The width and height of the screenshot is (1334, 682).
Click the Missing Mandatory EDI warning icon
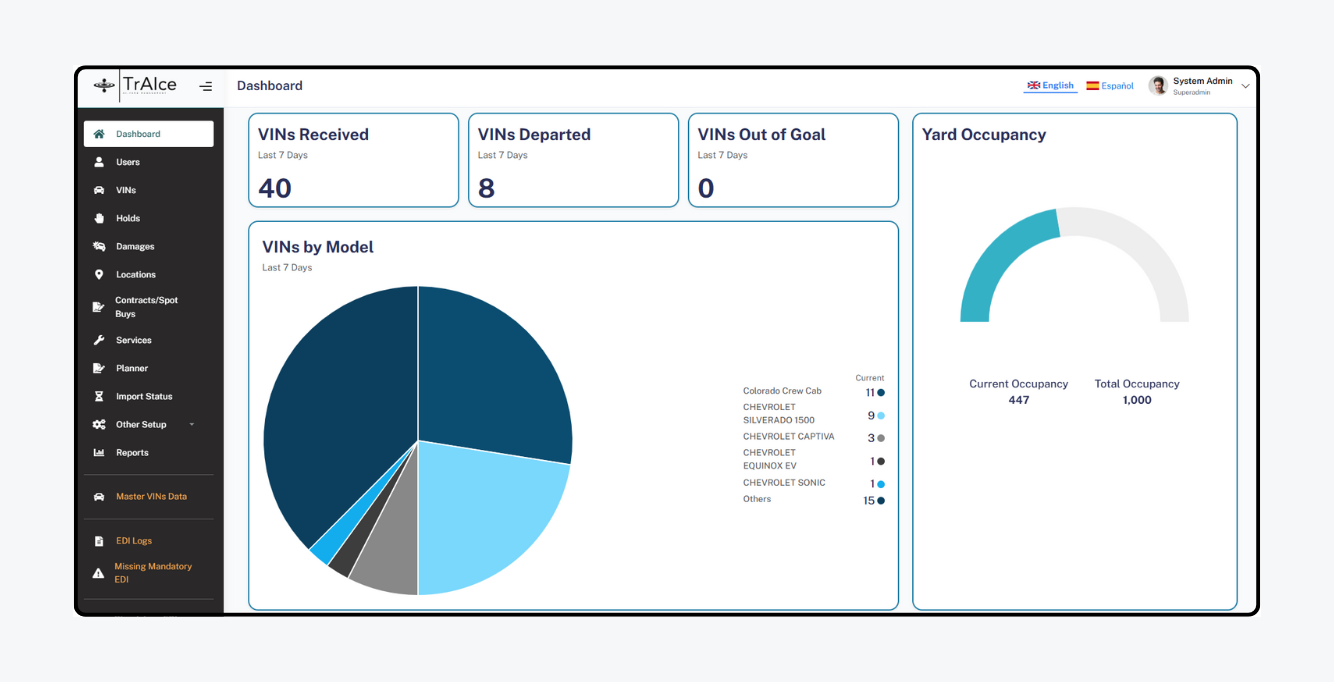click(98, 573)
